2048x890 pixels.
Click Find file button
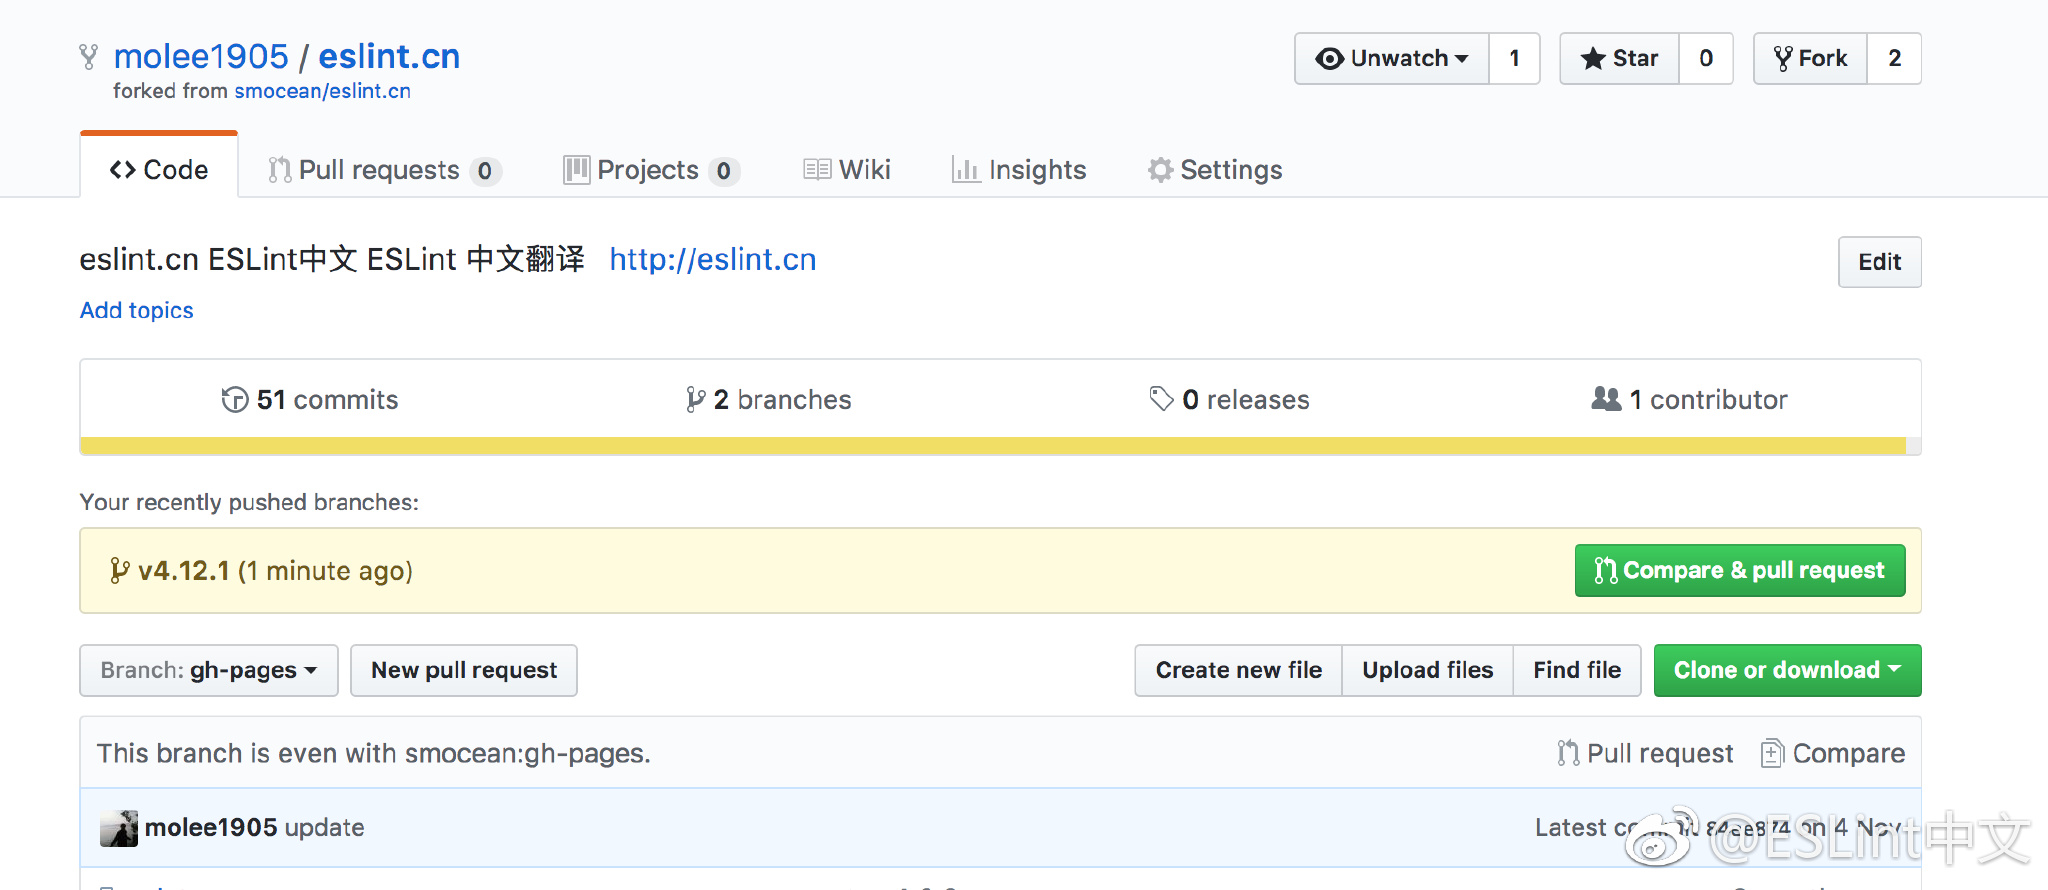1577,670
